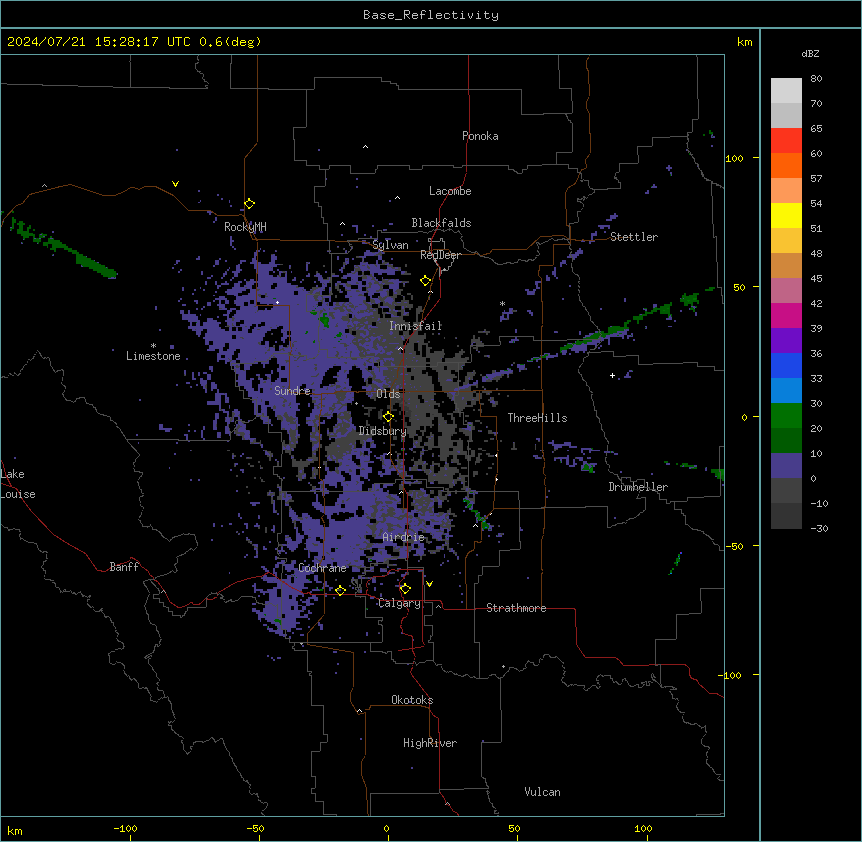Pick the red 60-65 dBZ legend swatch

coord(786,141)
